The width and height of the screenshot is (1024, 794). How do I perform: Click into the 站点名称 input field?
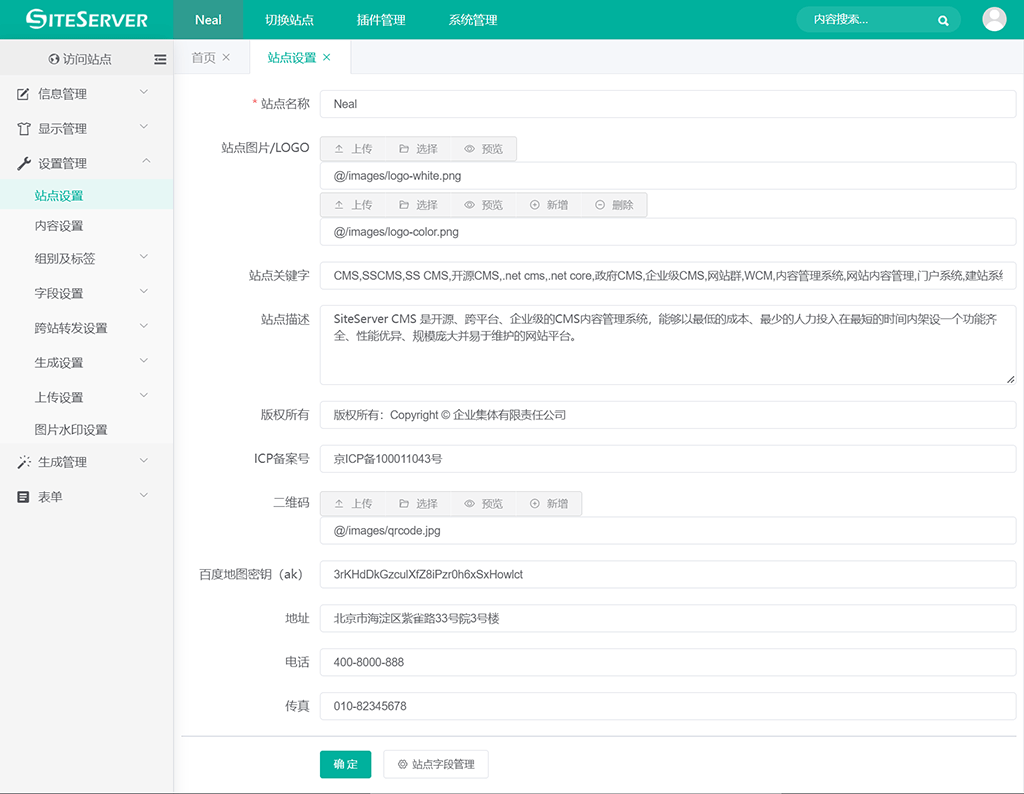[667, 104]
